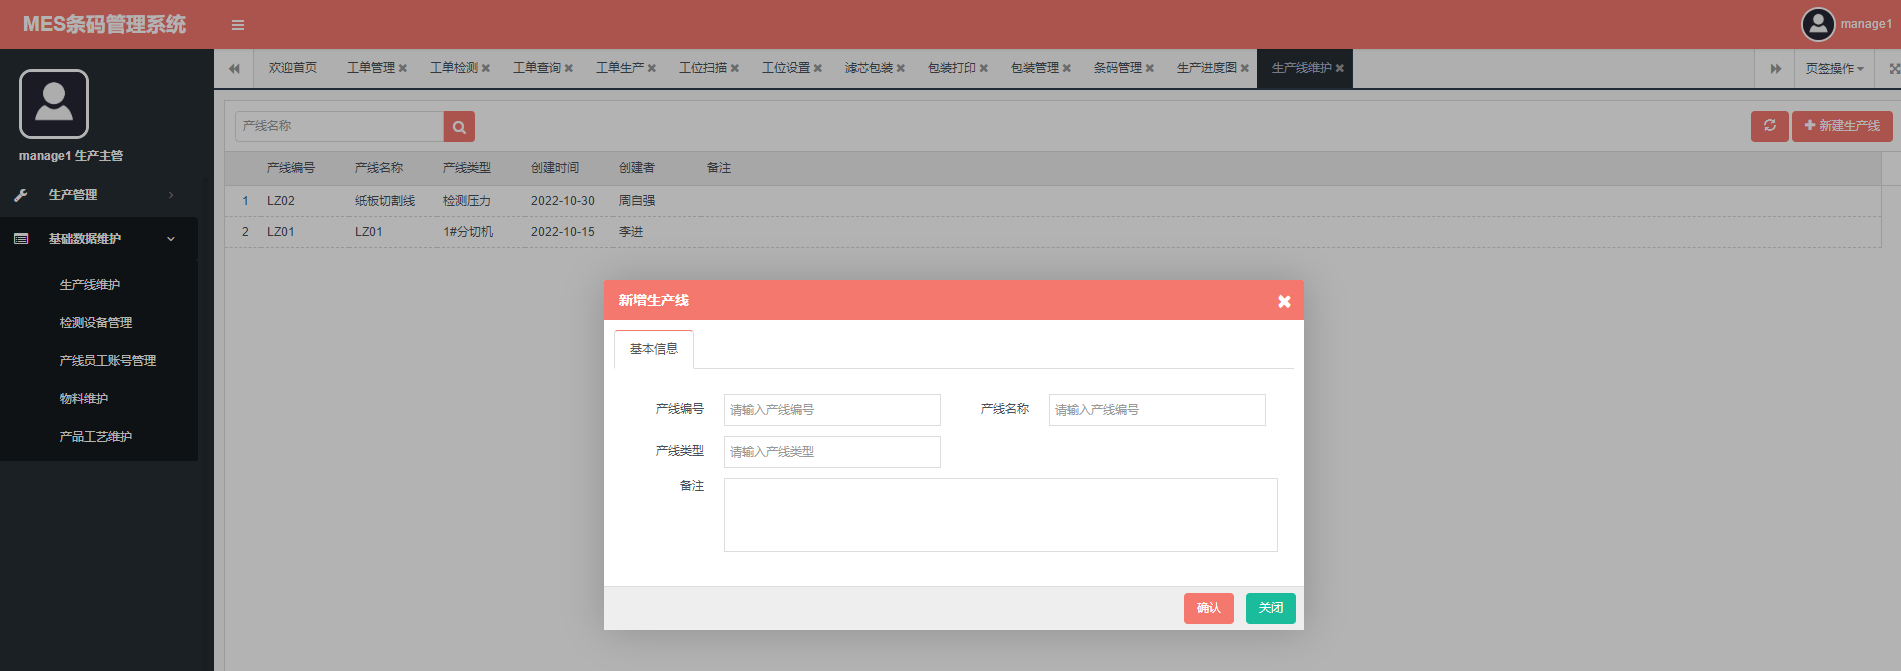The height and width of the screenshot is (671, 1901).
Task: Select the 1#分切机 cell
Action: 468,232
